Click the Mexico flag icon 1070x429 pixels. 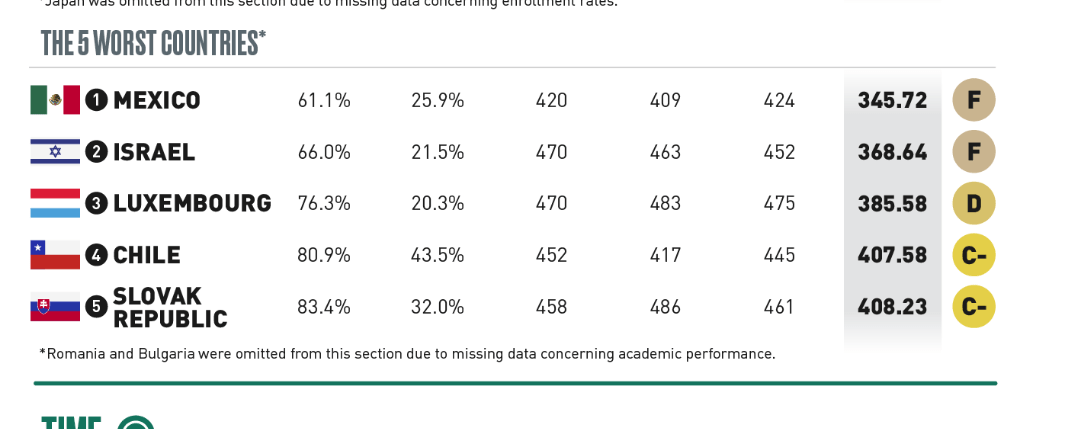tap(55, 100)
